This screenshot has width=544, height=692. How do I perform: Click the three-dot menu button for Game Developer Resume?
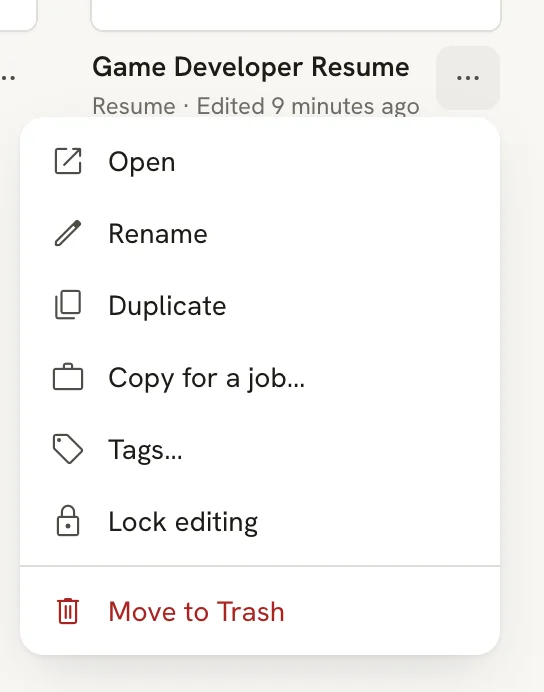click(468, 78)
